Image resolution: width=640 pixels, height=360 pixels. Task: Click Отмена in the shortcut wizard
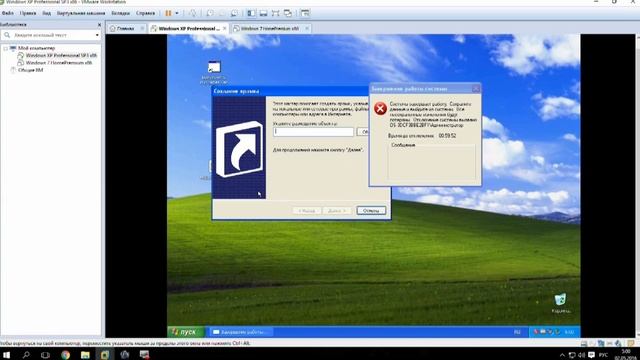pyautogui.click(x=371, y=211)
